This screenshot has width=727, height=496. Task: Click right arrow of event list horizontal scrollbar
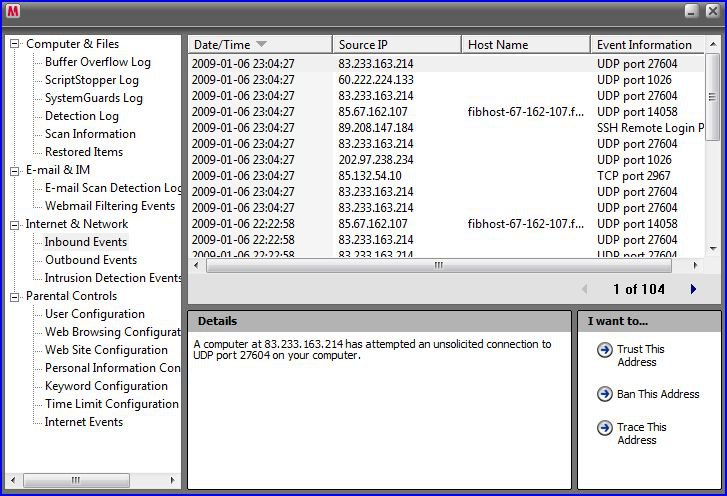pos(695,266)
